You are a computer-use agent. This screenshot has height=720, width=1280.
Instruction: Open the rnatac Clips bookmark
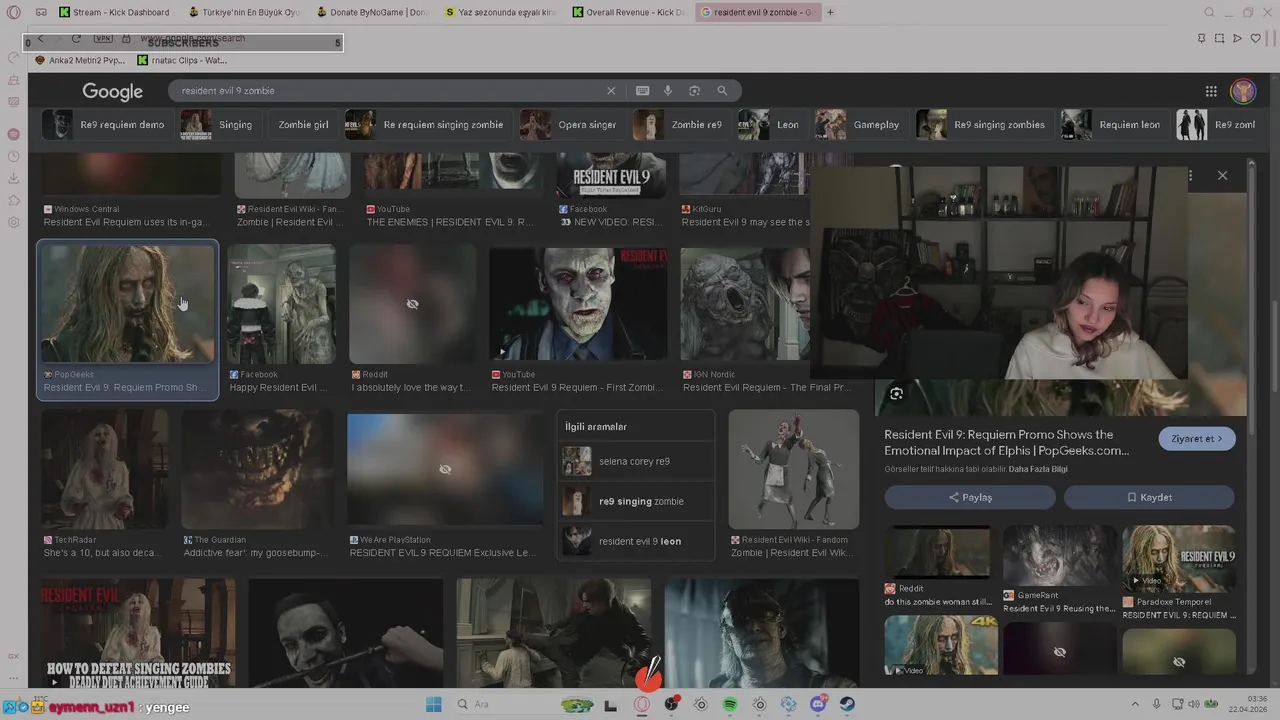coord(183,60)
